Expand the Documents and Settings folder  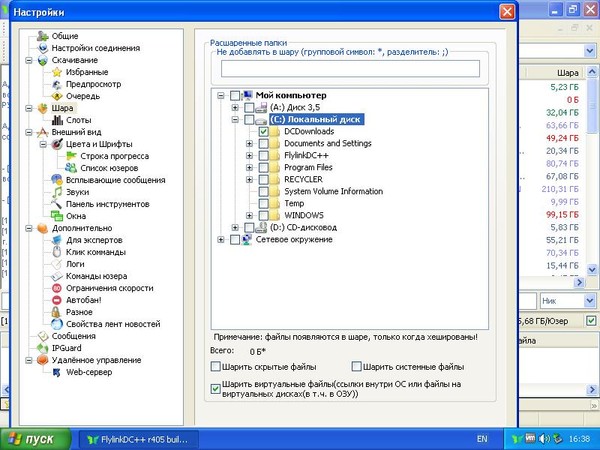click(x=249, y=143)
